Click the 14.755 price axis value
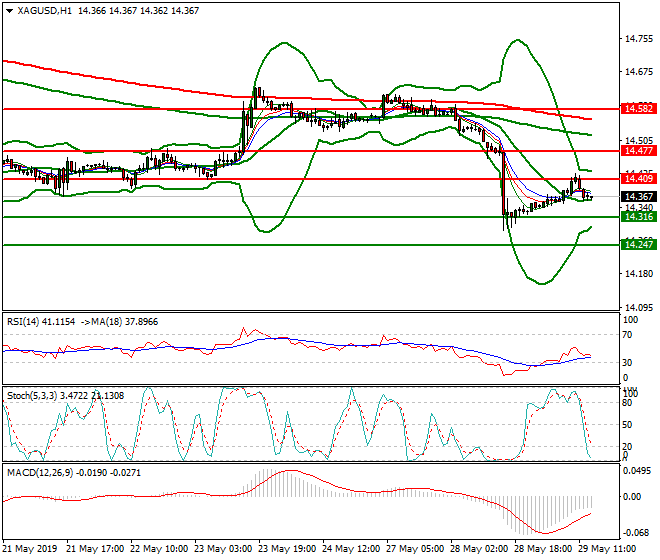The image size is (660, 560). tap(639, 39)
